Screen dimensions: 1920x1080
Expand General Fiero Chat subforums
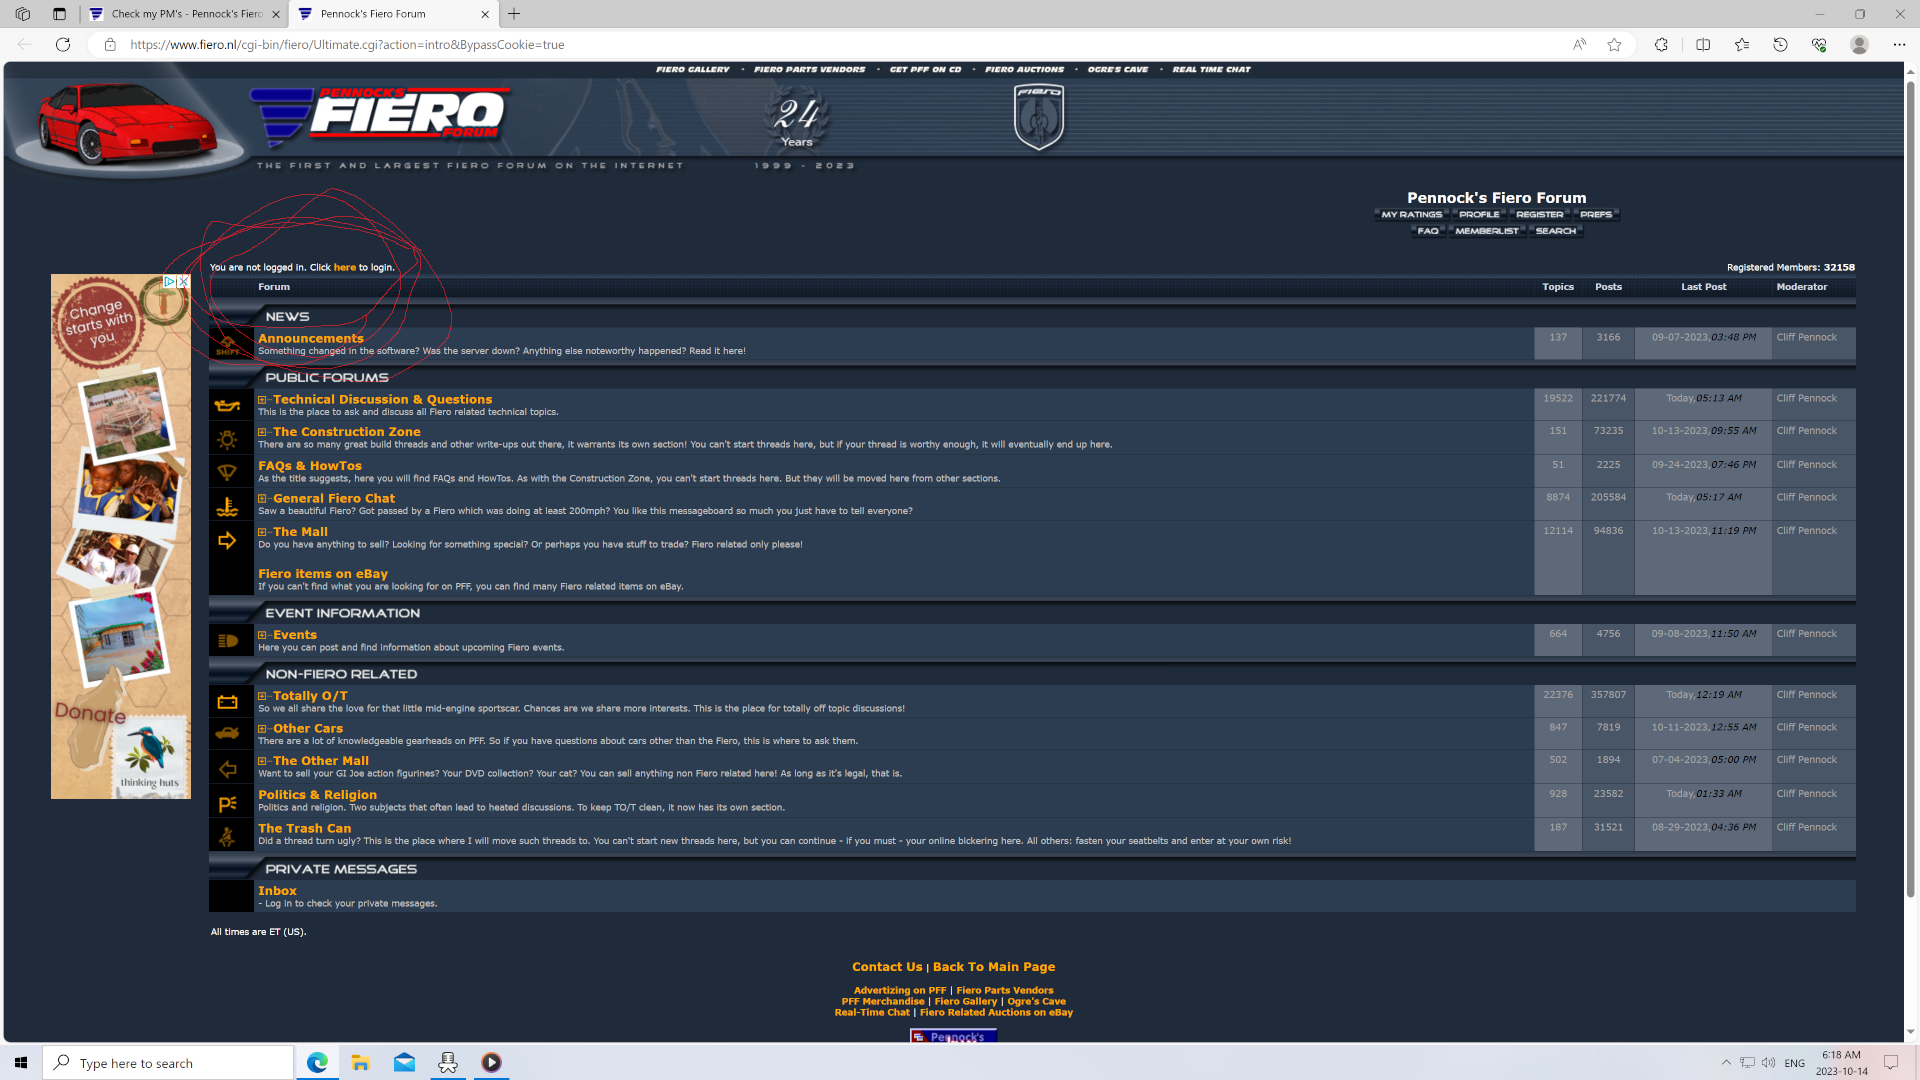[262, 498]
